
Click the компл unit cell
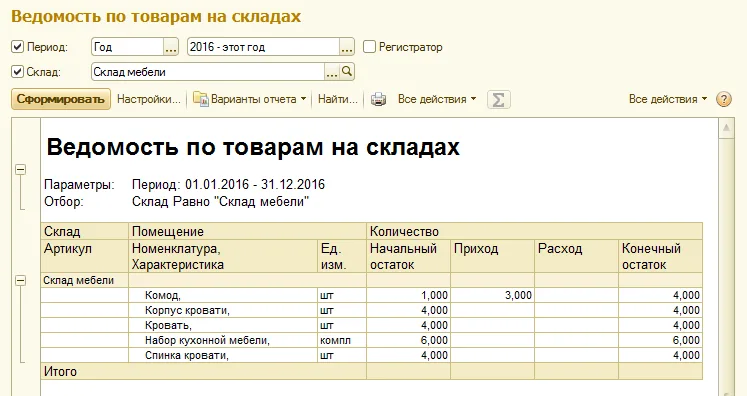pos(342,340)
